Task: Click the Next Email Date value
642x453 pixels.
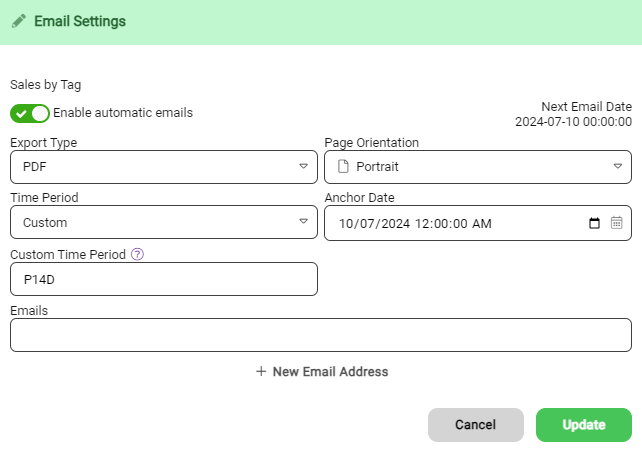Action: click(573, 122)
